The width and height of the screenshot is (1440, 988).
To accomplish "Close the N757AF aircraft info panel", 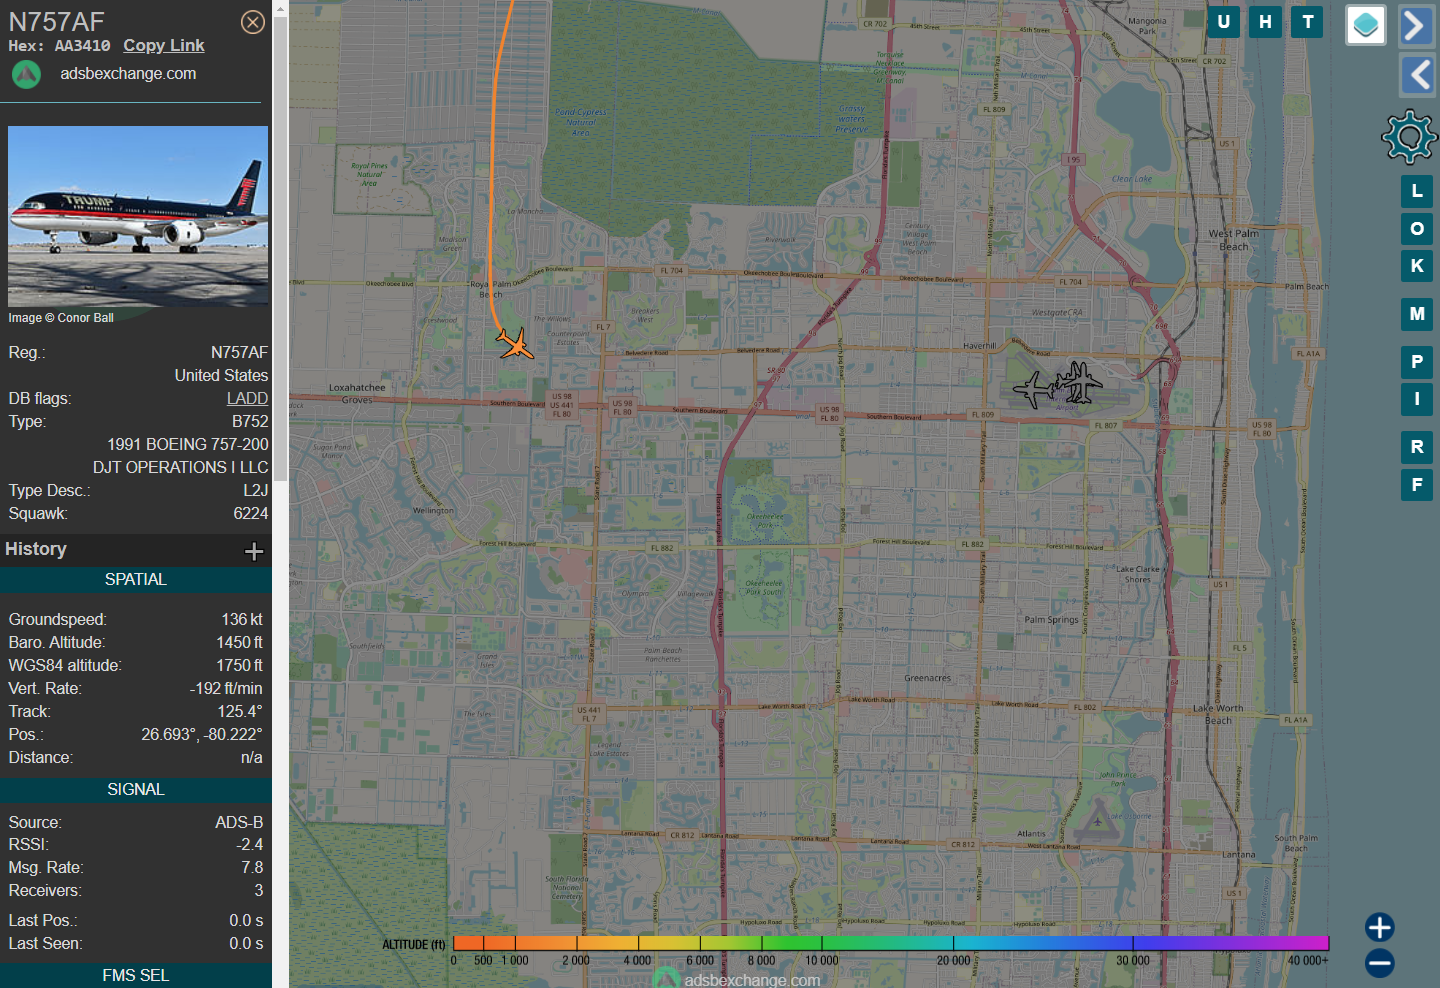I will [253, 22].
